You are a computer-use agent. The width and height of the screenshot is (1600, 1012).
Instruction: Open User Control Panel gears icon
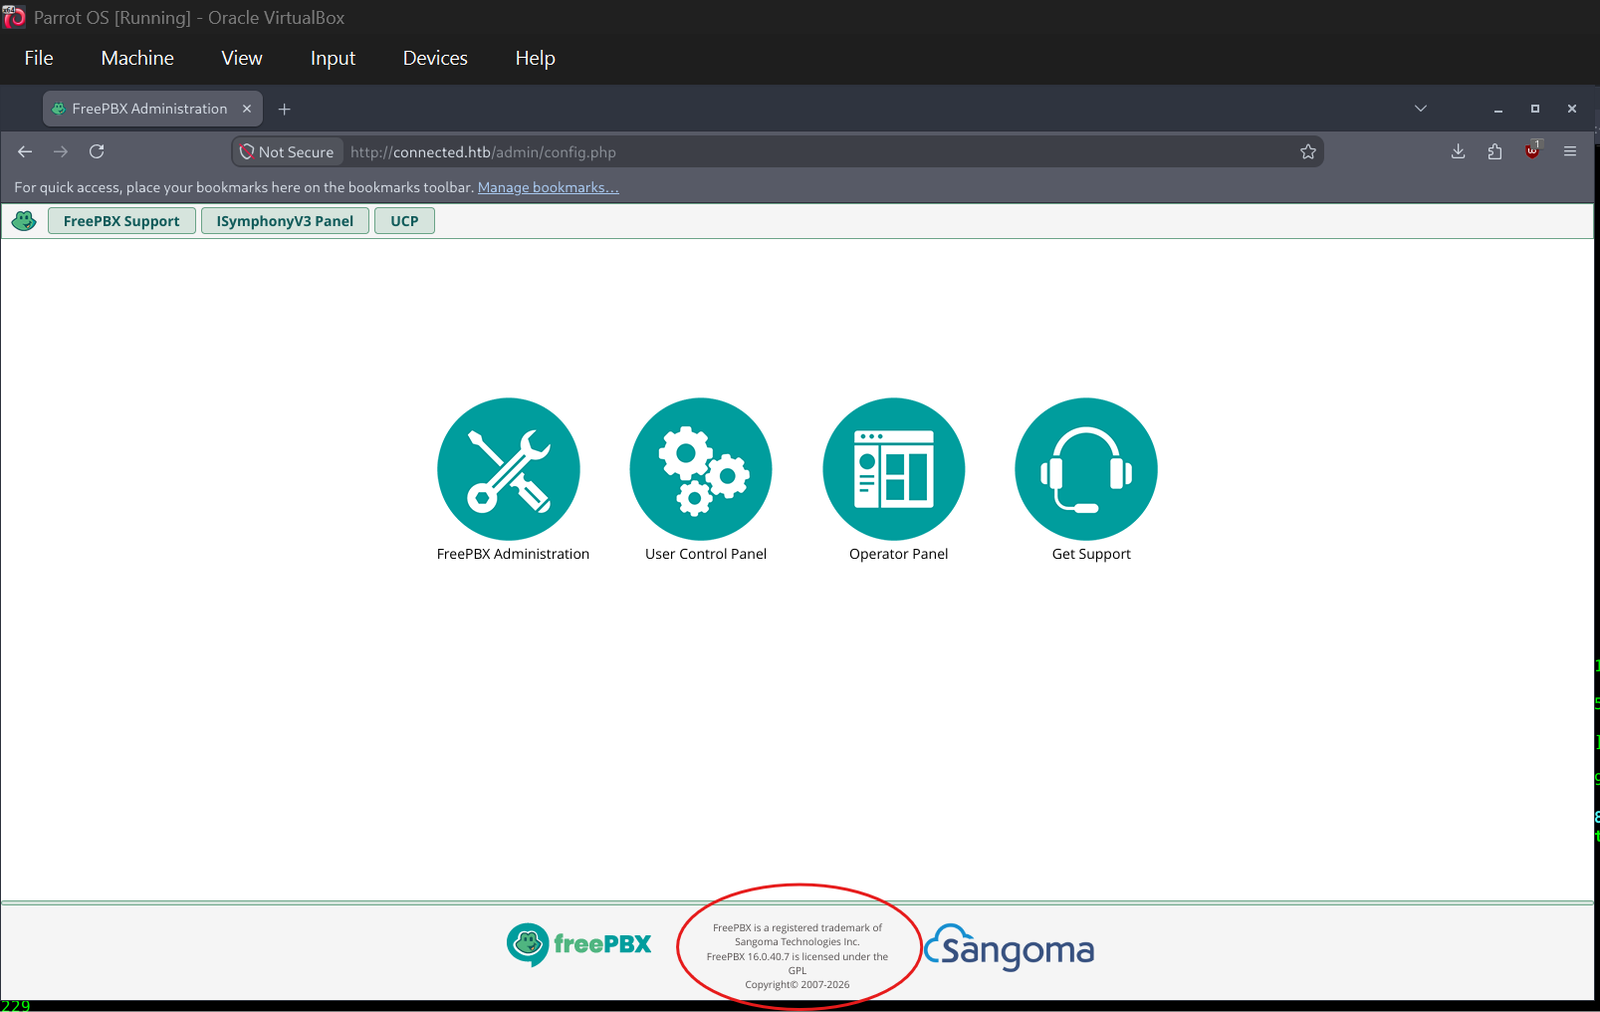(701, 469)
